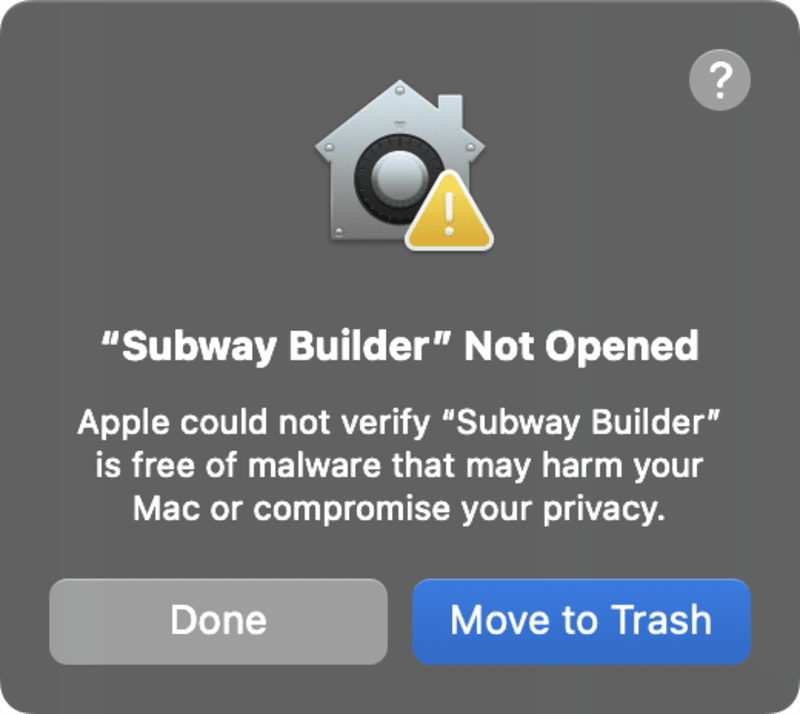Click the word Mac in the message

(x=166, y=509)
